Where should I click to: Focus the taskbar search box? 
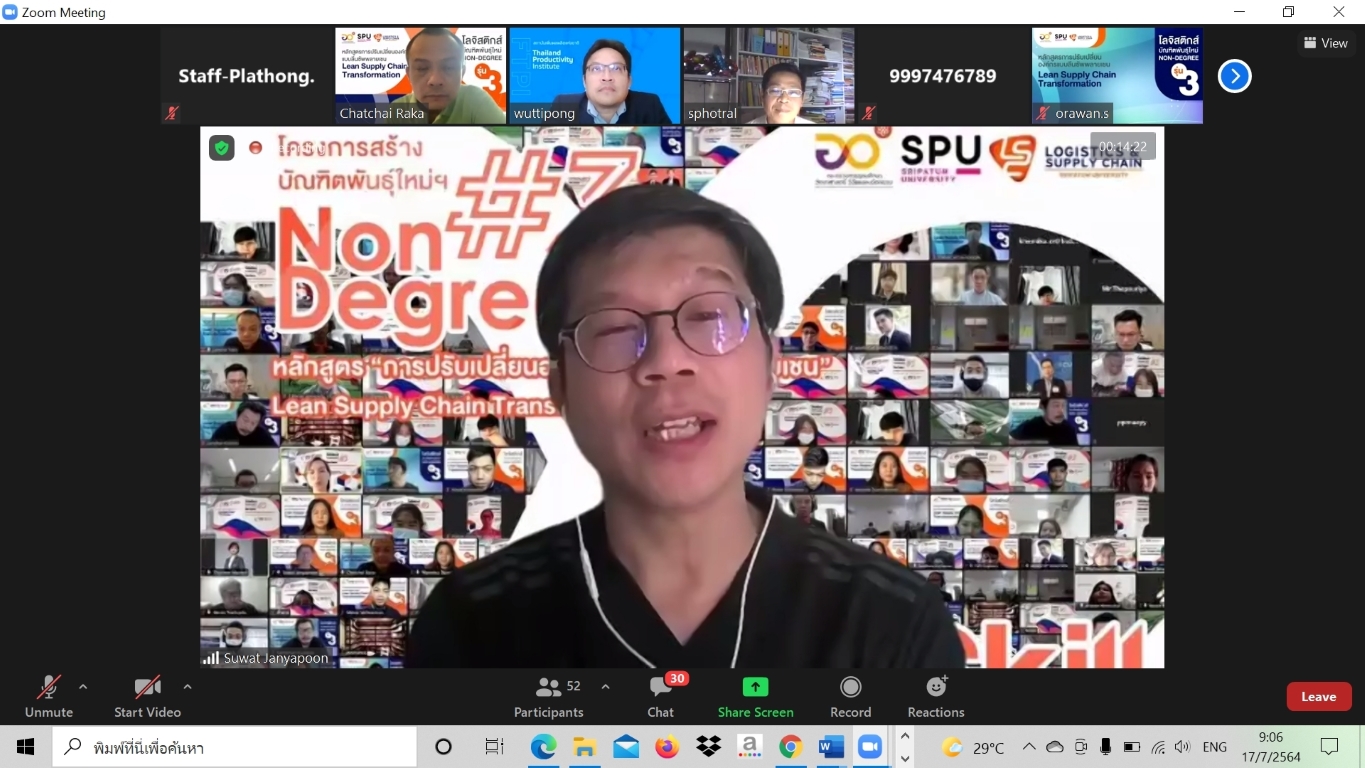pyautogui.click(x=234, y=747)
